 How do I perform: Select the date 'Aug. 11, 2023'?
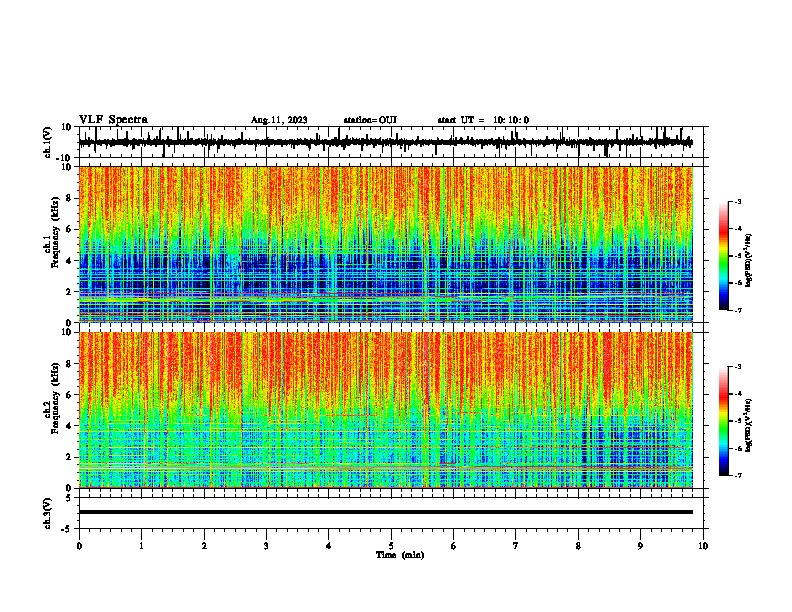pos(279,120)
